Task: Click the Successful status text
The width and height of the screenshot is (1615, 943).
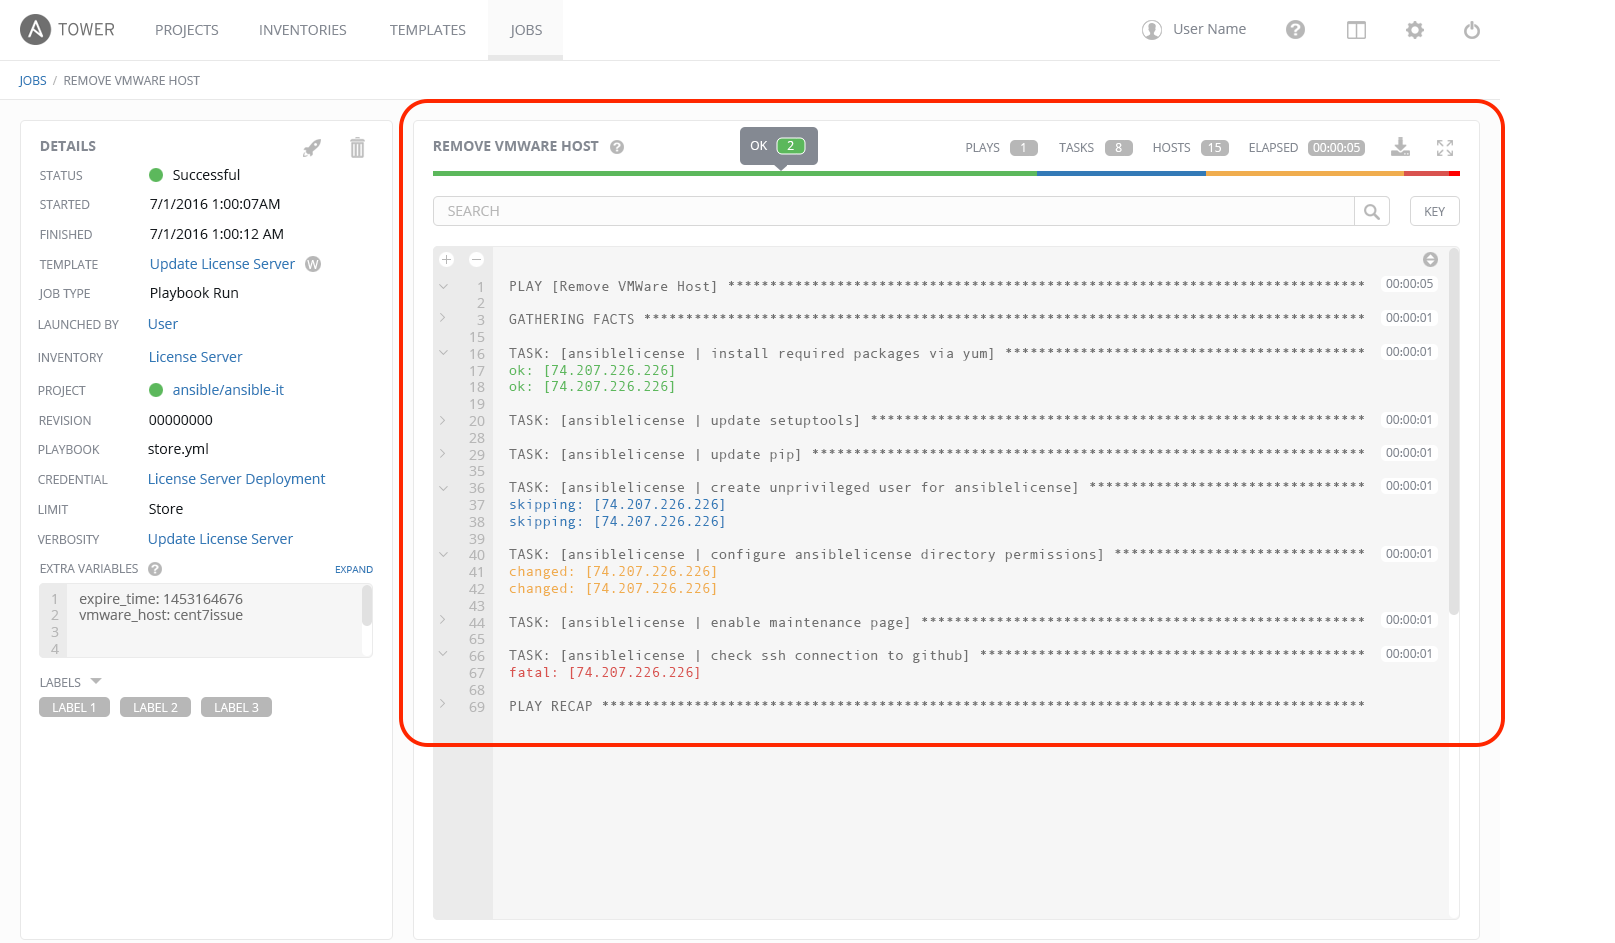Action: click(x=206, y=175)
